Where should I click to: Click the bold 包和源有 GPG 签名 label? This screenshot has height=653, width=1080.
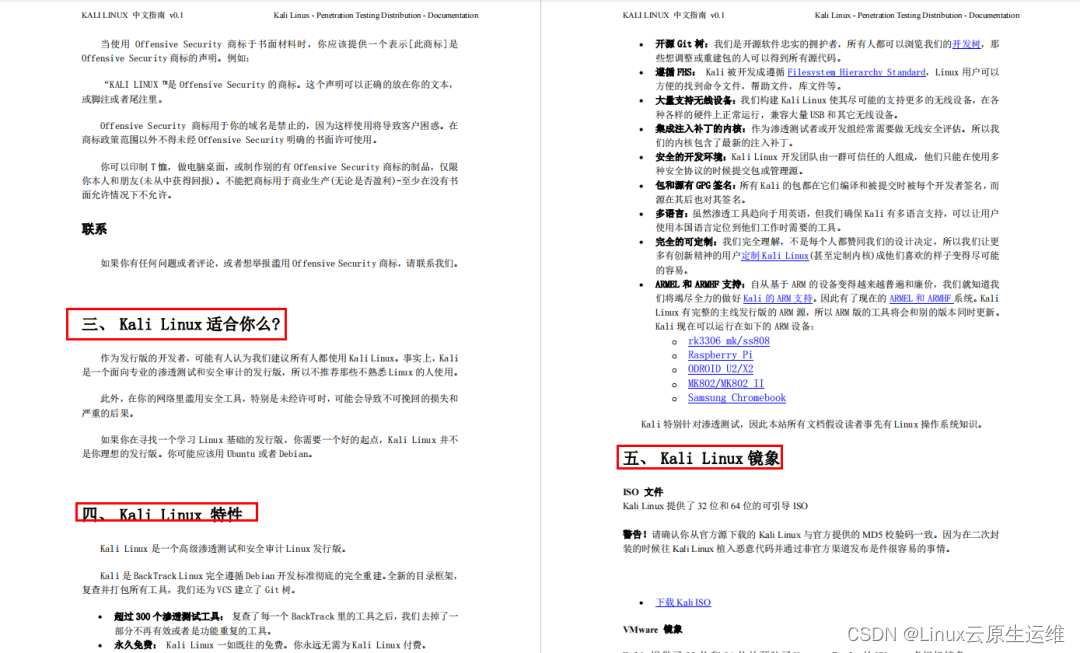click(696, 185)
